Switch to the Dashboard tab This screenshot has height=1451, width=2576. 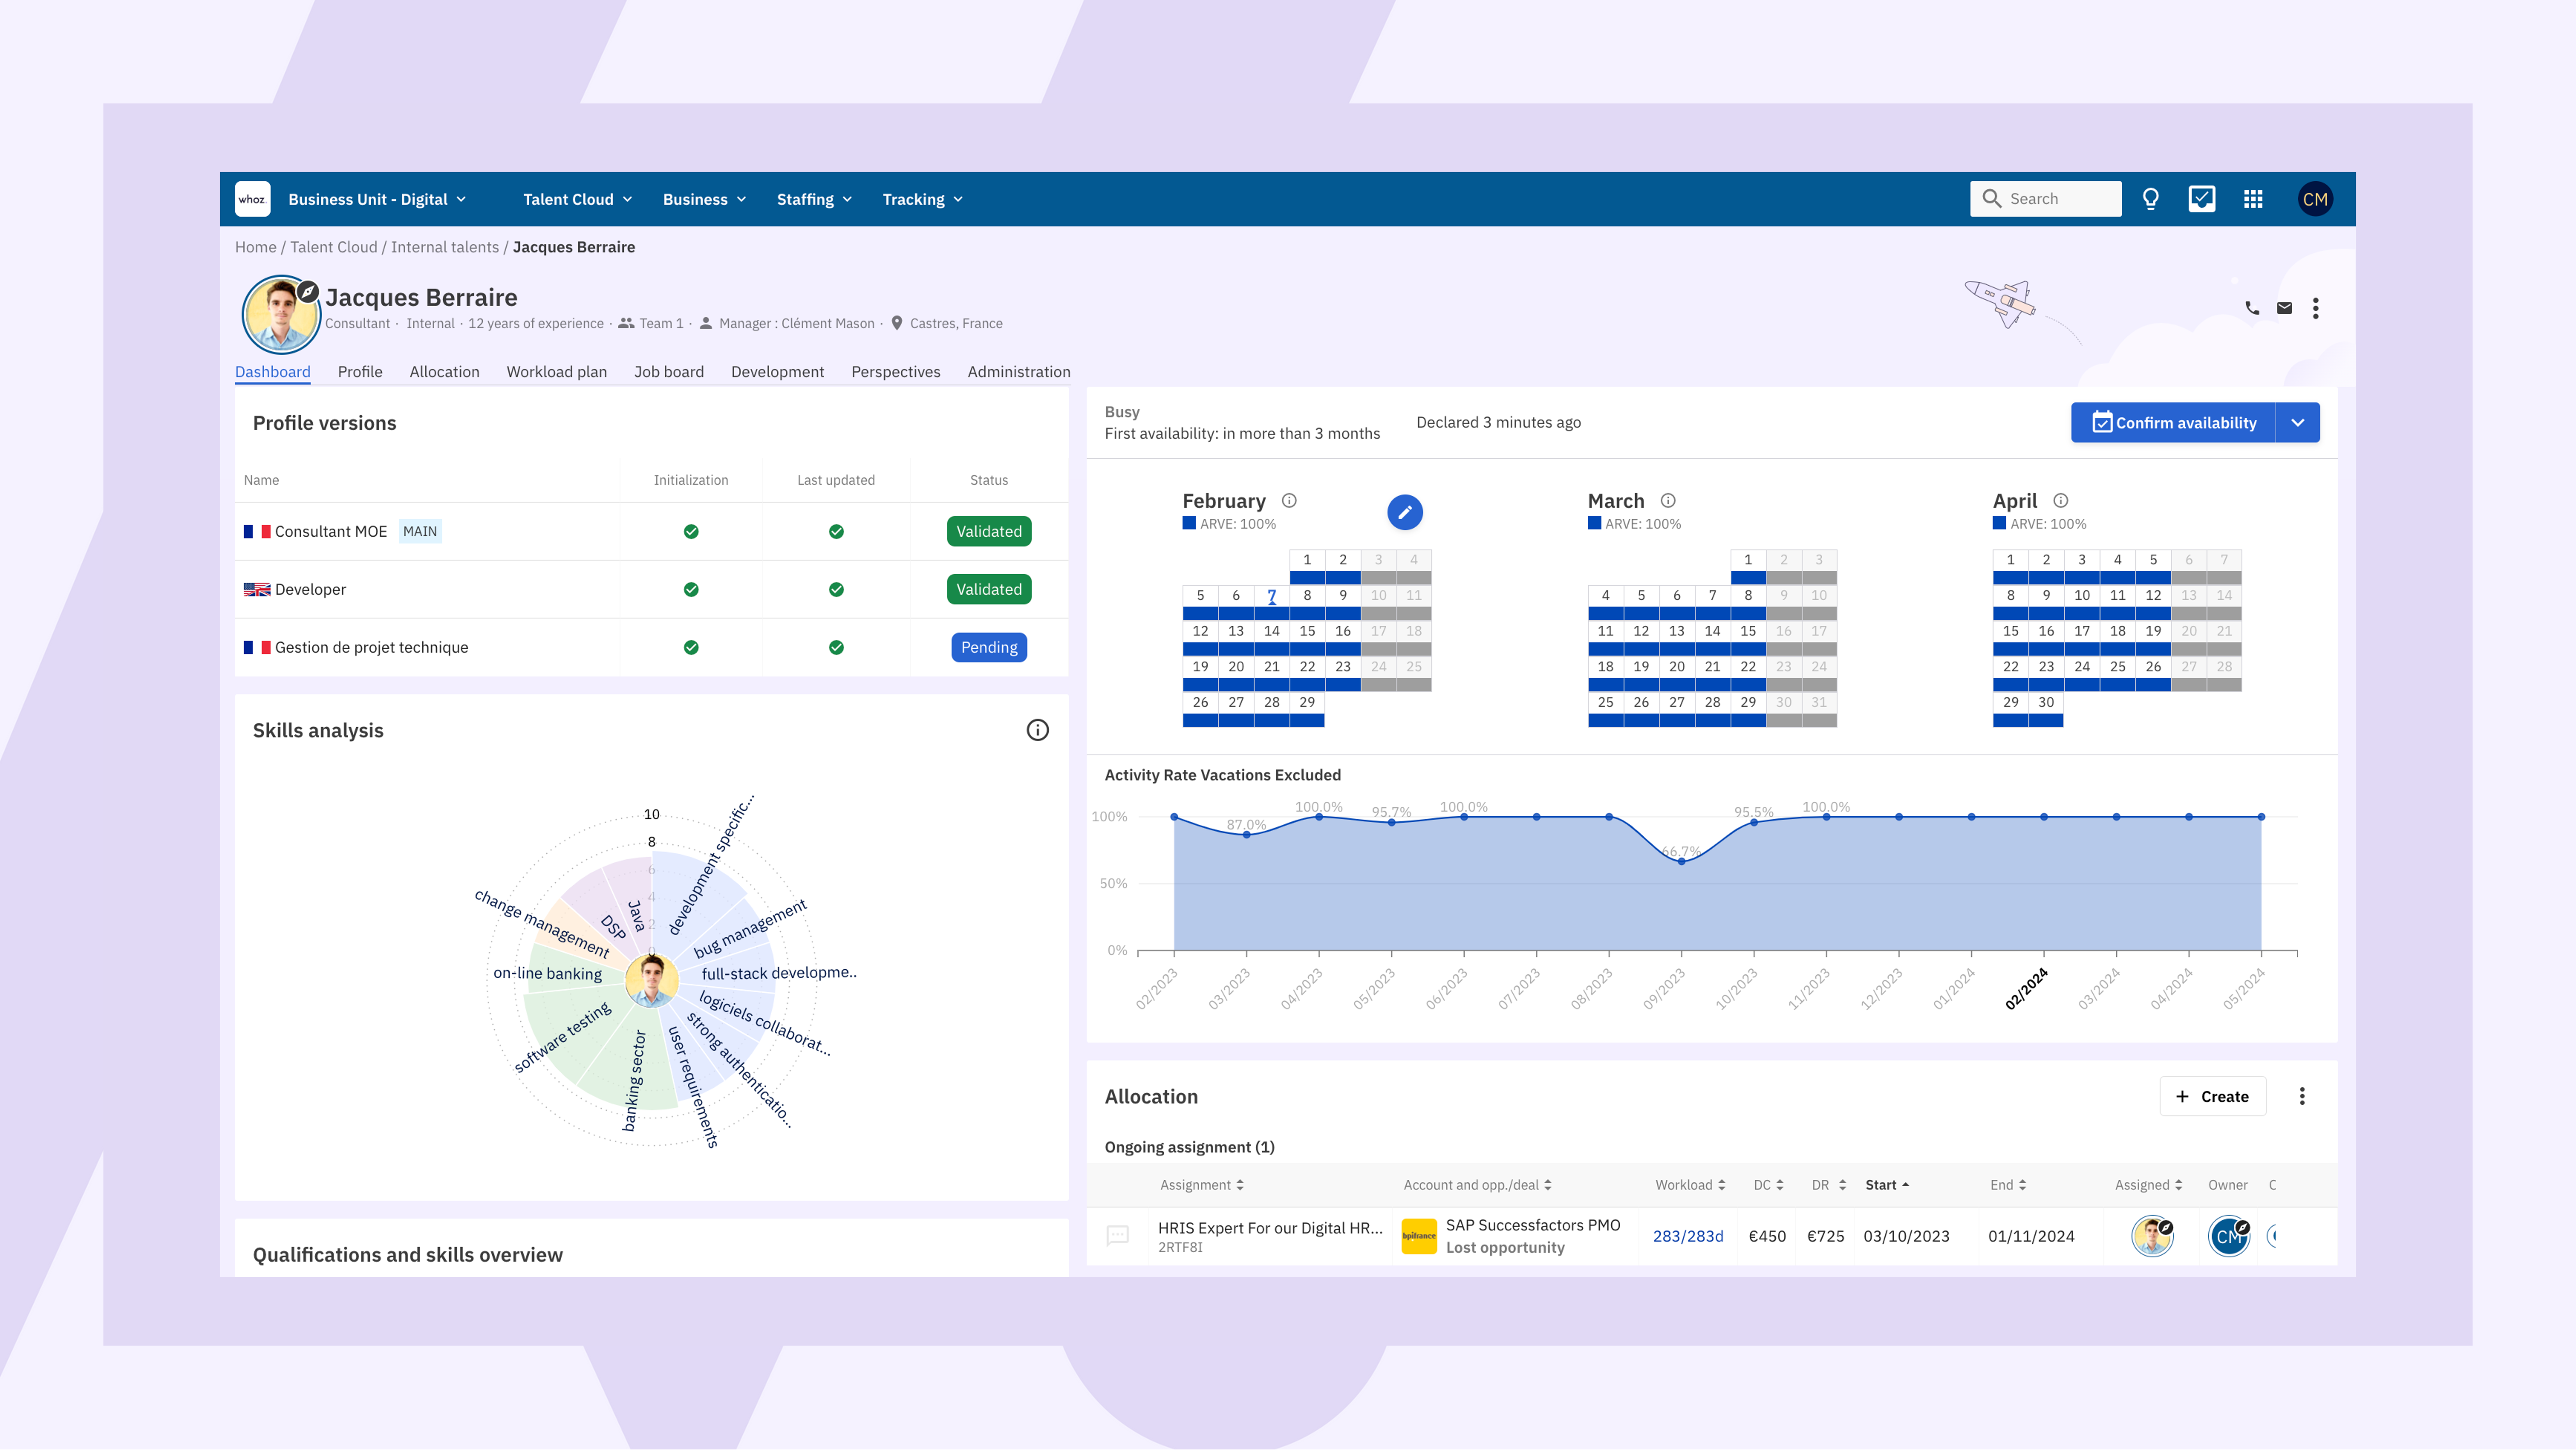pos(272,372)
